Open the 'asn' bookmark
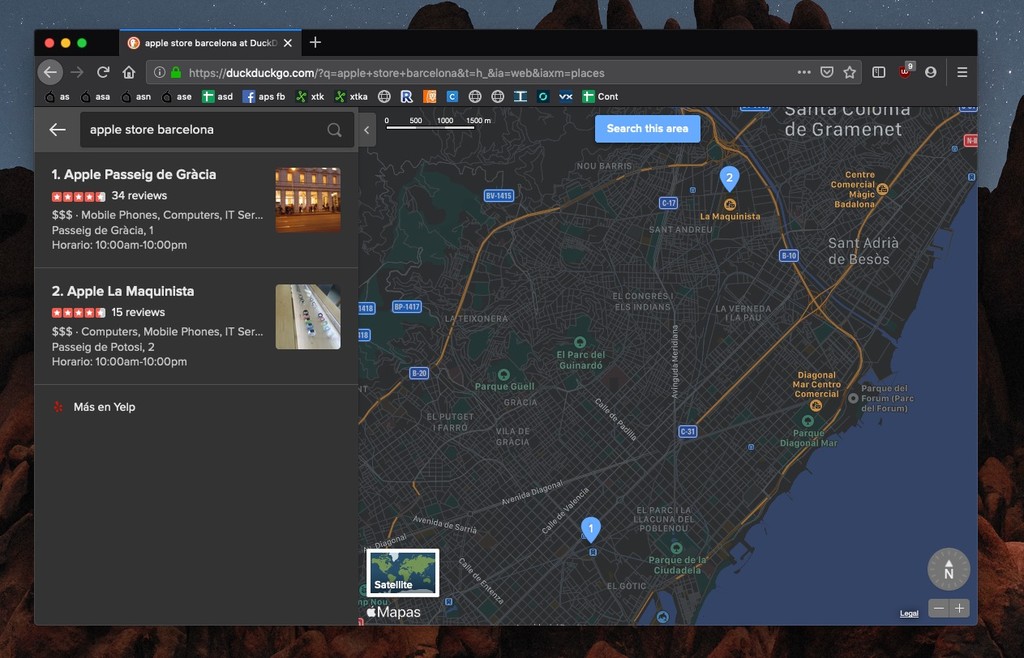Viewport: 1024px width, 658px height. (136, 97)
